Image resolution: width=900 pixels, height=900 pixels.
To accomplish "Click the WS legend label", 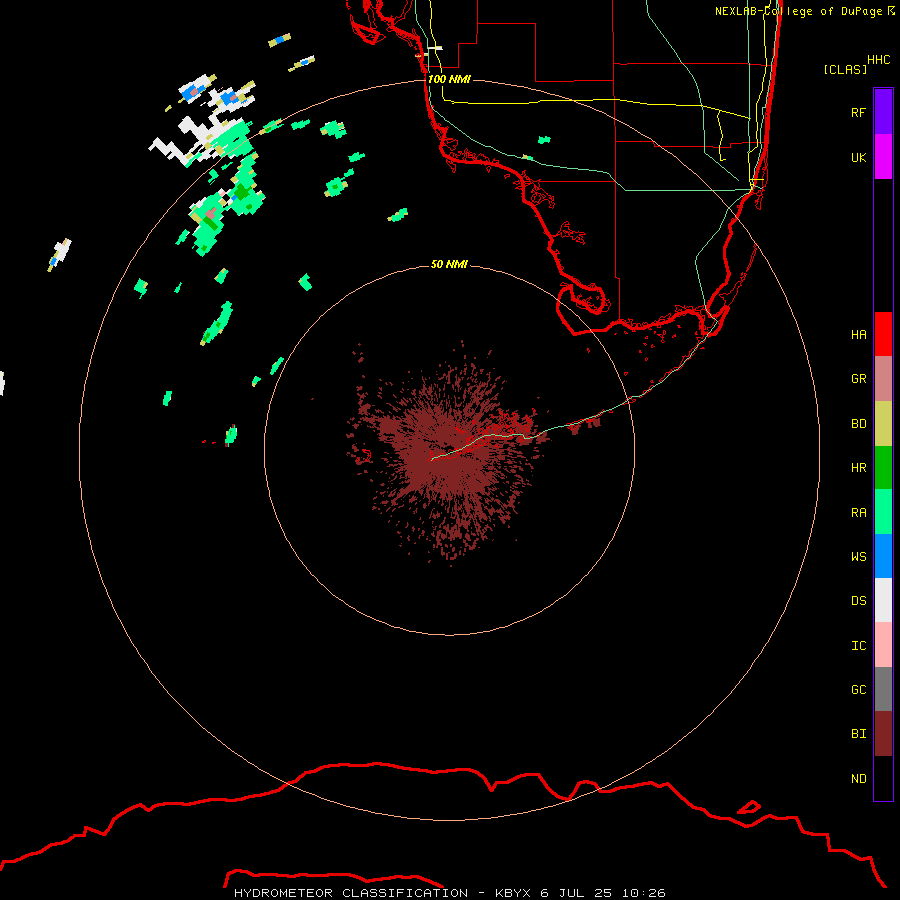I will (858, 556).
